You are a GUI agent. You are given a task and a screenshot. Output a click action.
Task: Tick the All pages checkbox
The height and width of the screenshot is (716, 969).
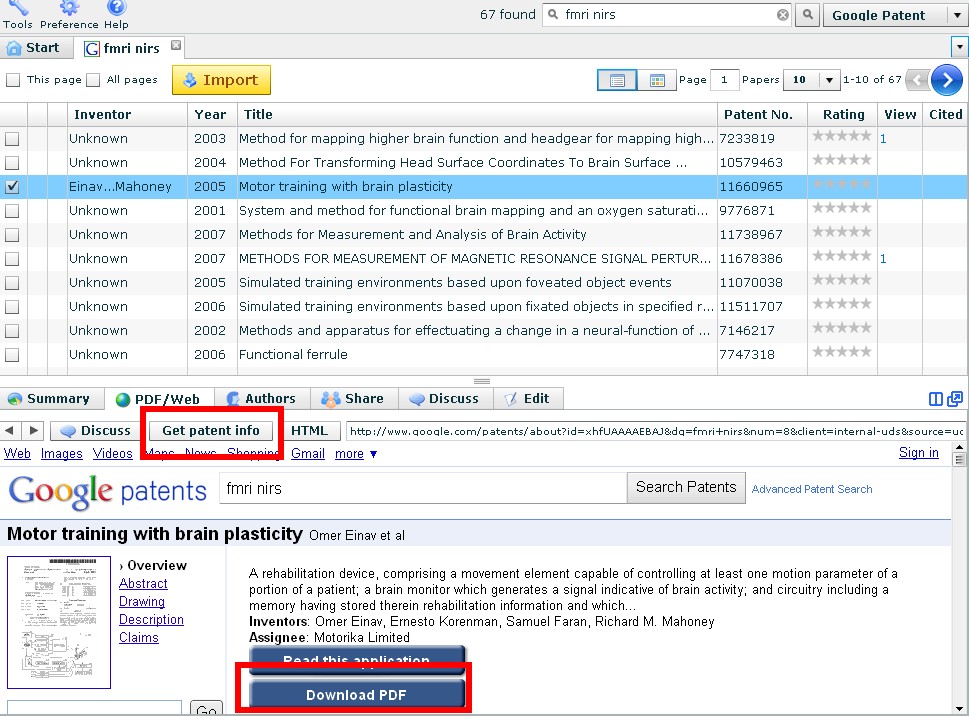[x=93, y=80]
